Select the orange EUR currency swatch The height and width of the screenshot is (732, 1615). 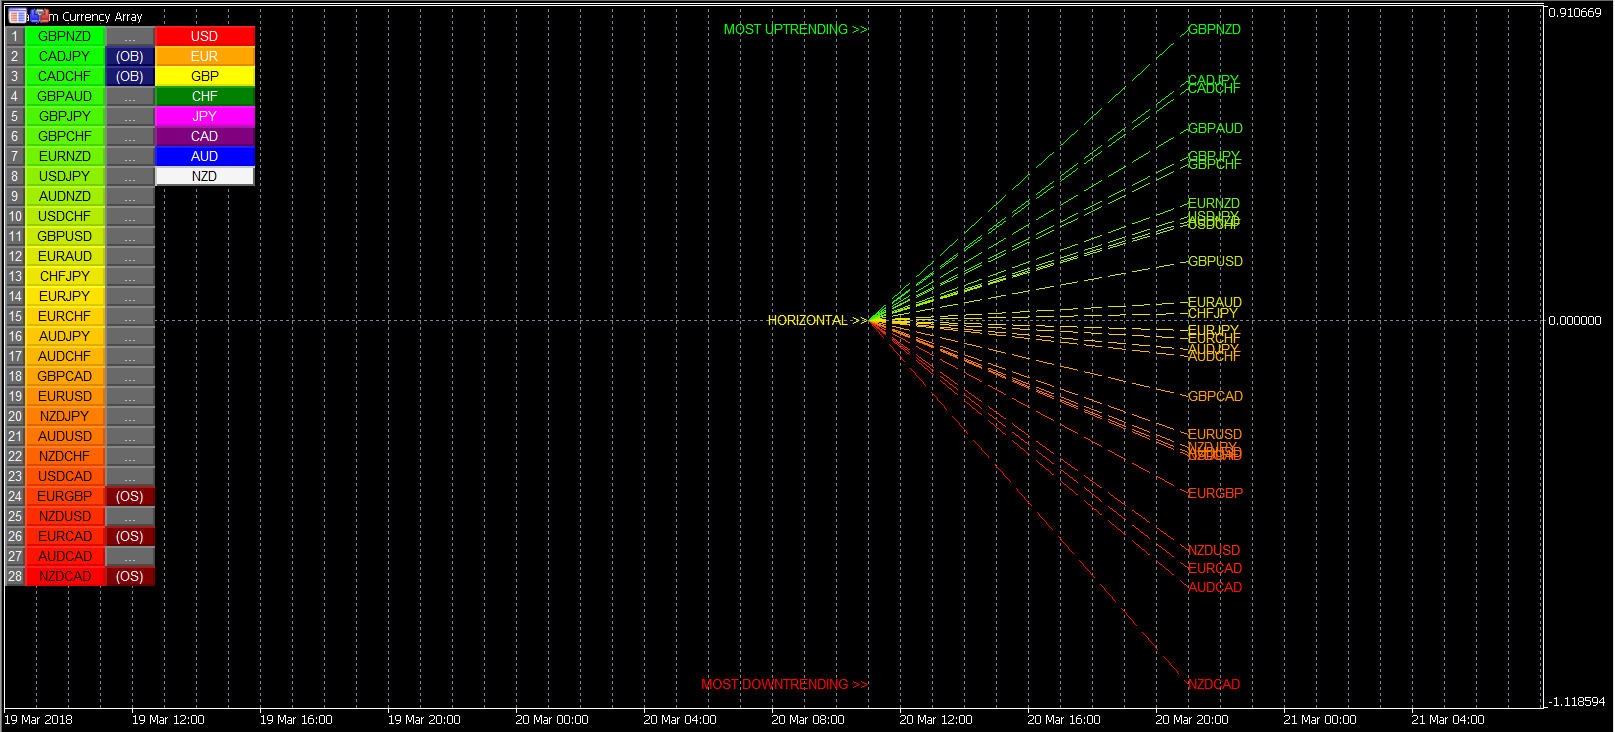[204, 56]
